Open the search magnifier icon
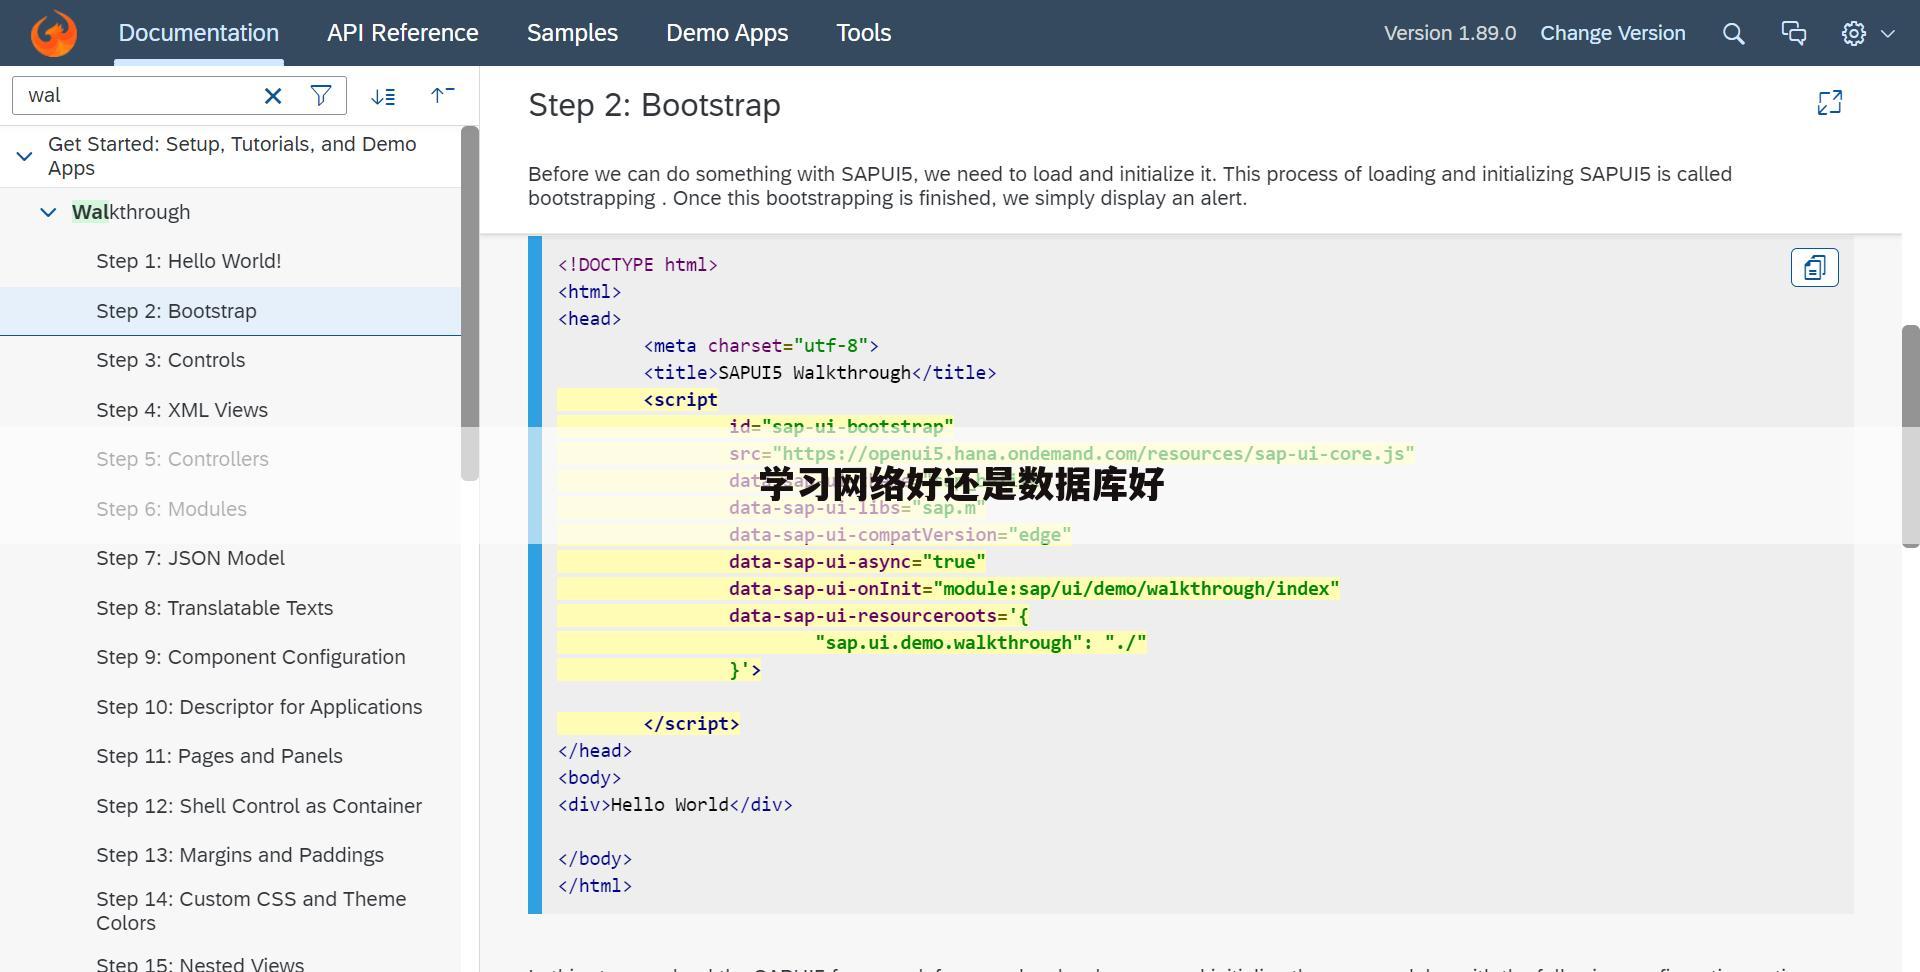 (x=1734, y=33)
